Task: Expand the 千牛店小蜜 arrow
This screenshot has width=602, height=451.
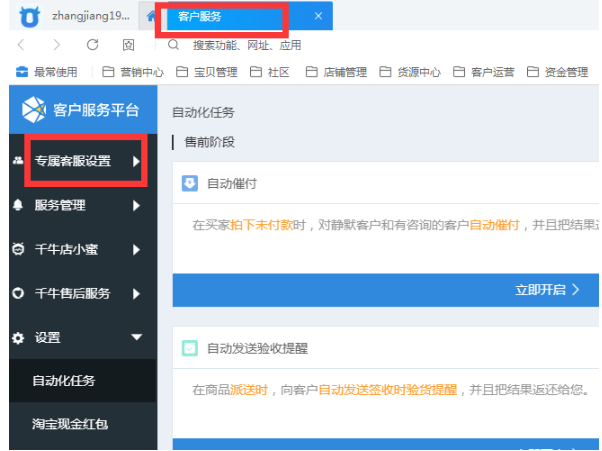Action: point(136,250)
